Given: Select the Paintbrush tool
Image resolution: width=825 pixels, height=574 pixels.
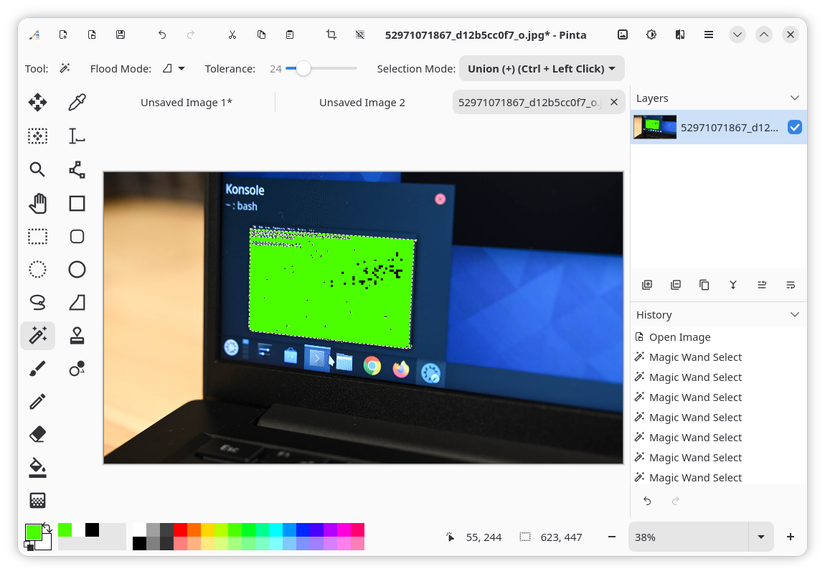Looking at the screenshot, I should click(x=37, y=369).
